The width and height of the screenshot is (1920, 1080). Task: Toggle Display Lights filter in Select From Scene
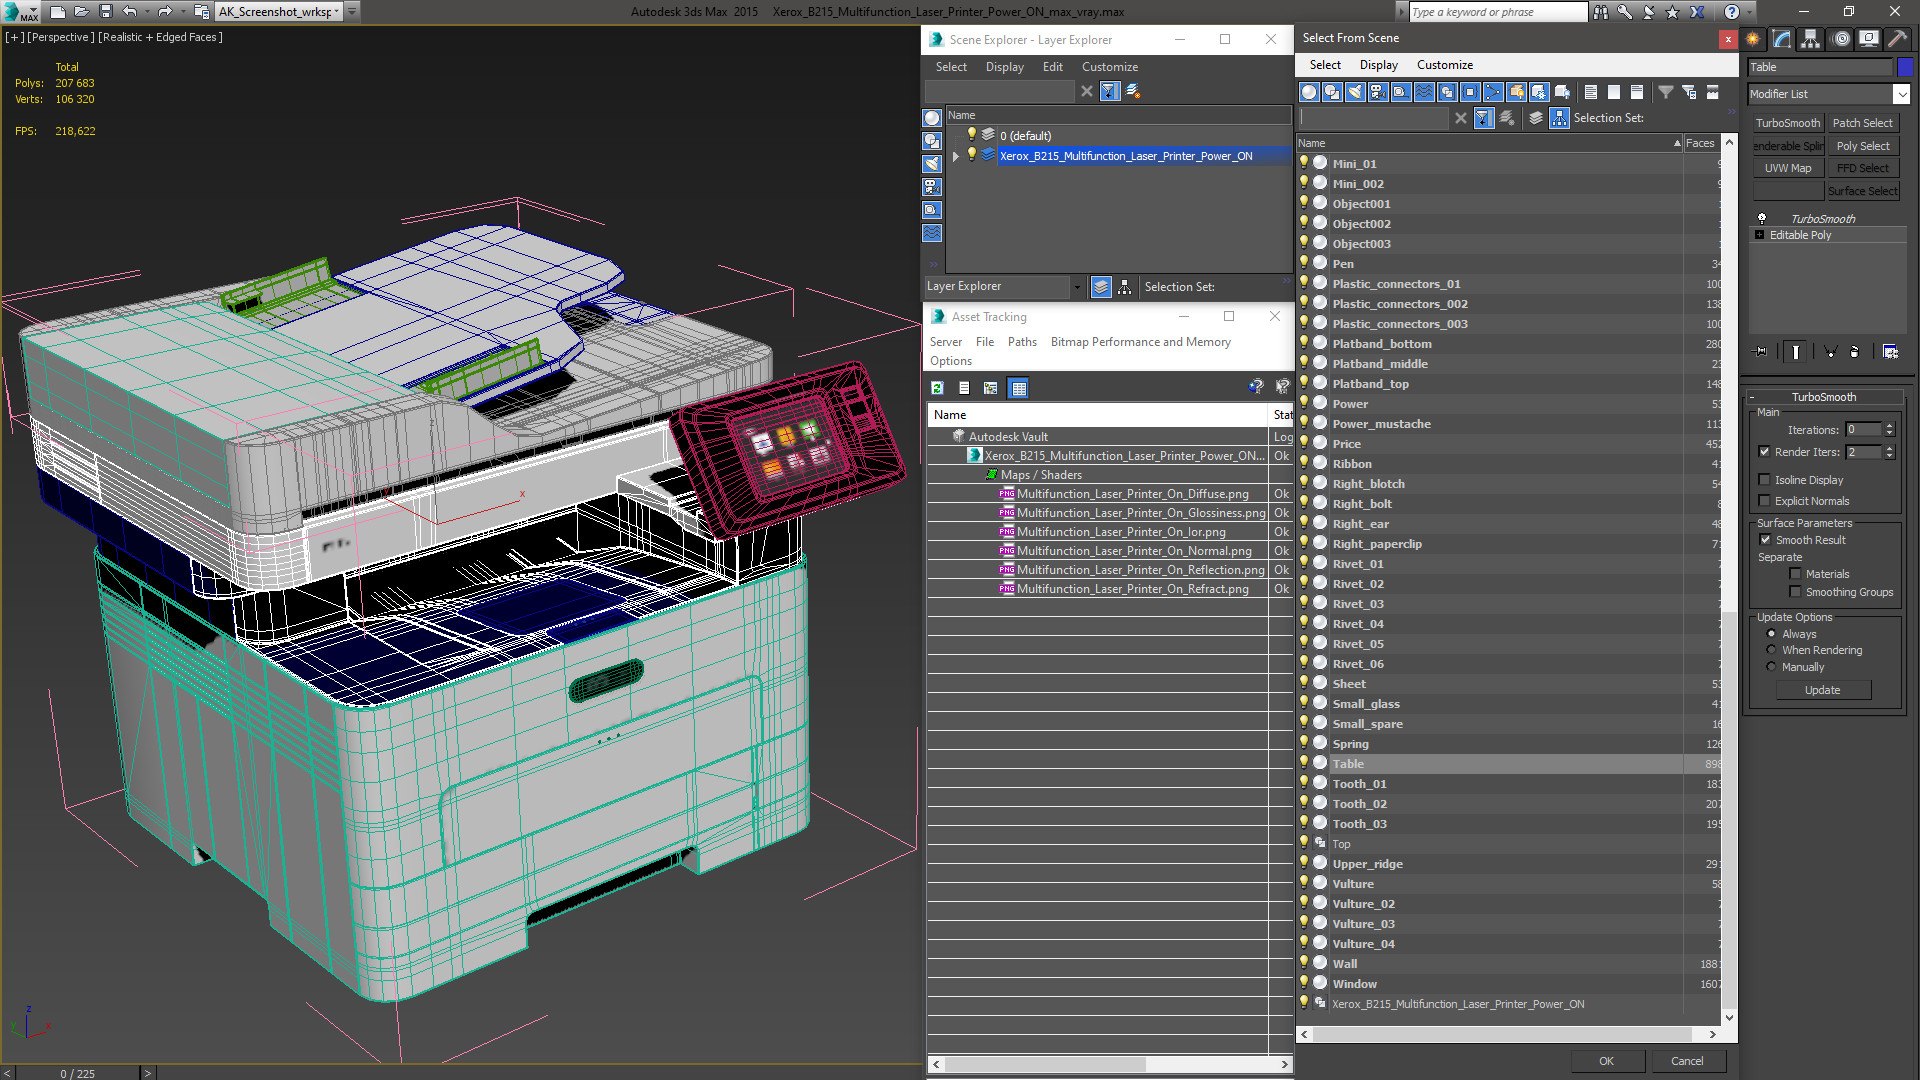1355,92
